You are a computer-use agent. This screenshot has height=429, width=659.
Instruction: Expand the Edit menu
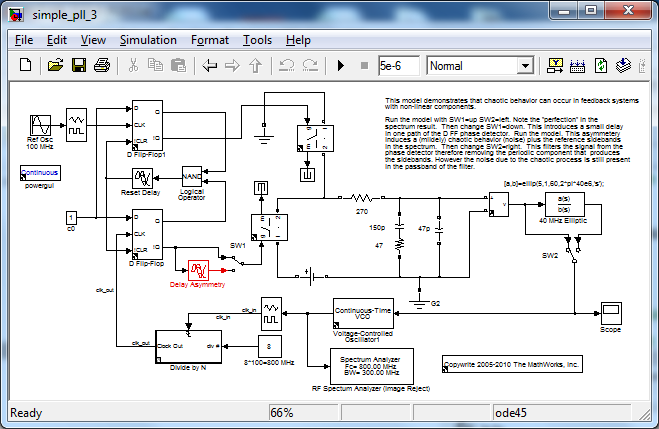point(57,40)
